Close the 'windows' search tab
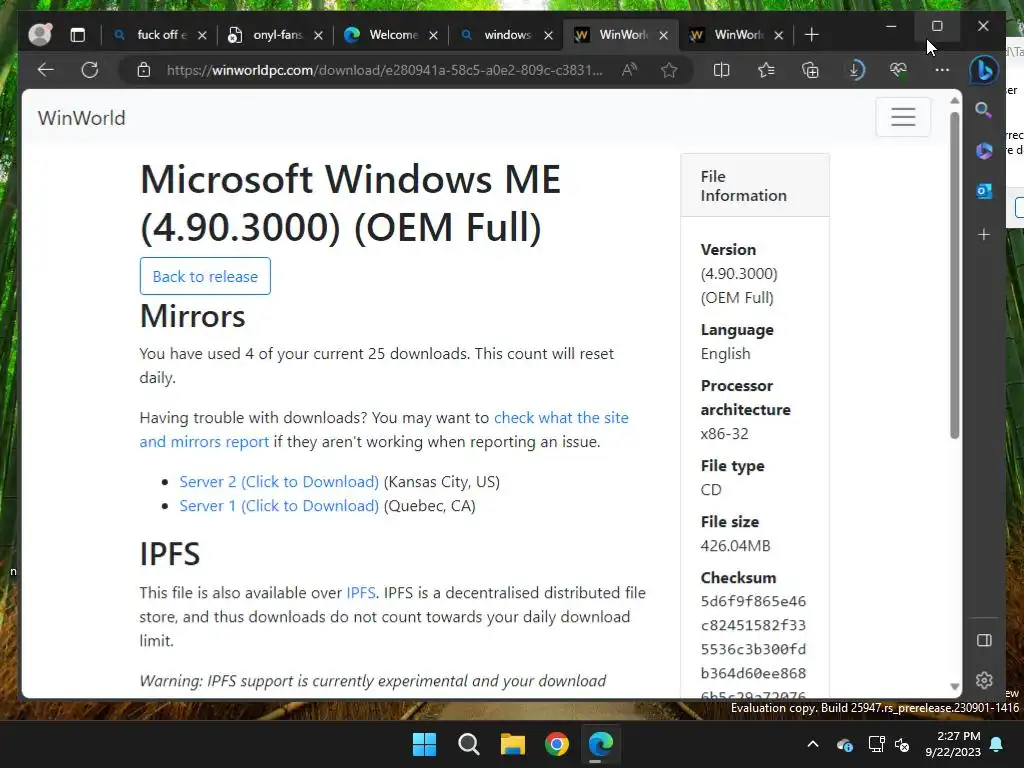Screen dimensions: 1024x768 click(x=549, y=35)
